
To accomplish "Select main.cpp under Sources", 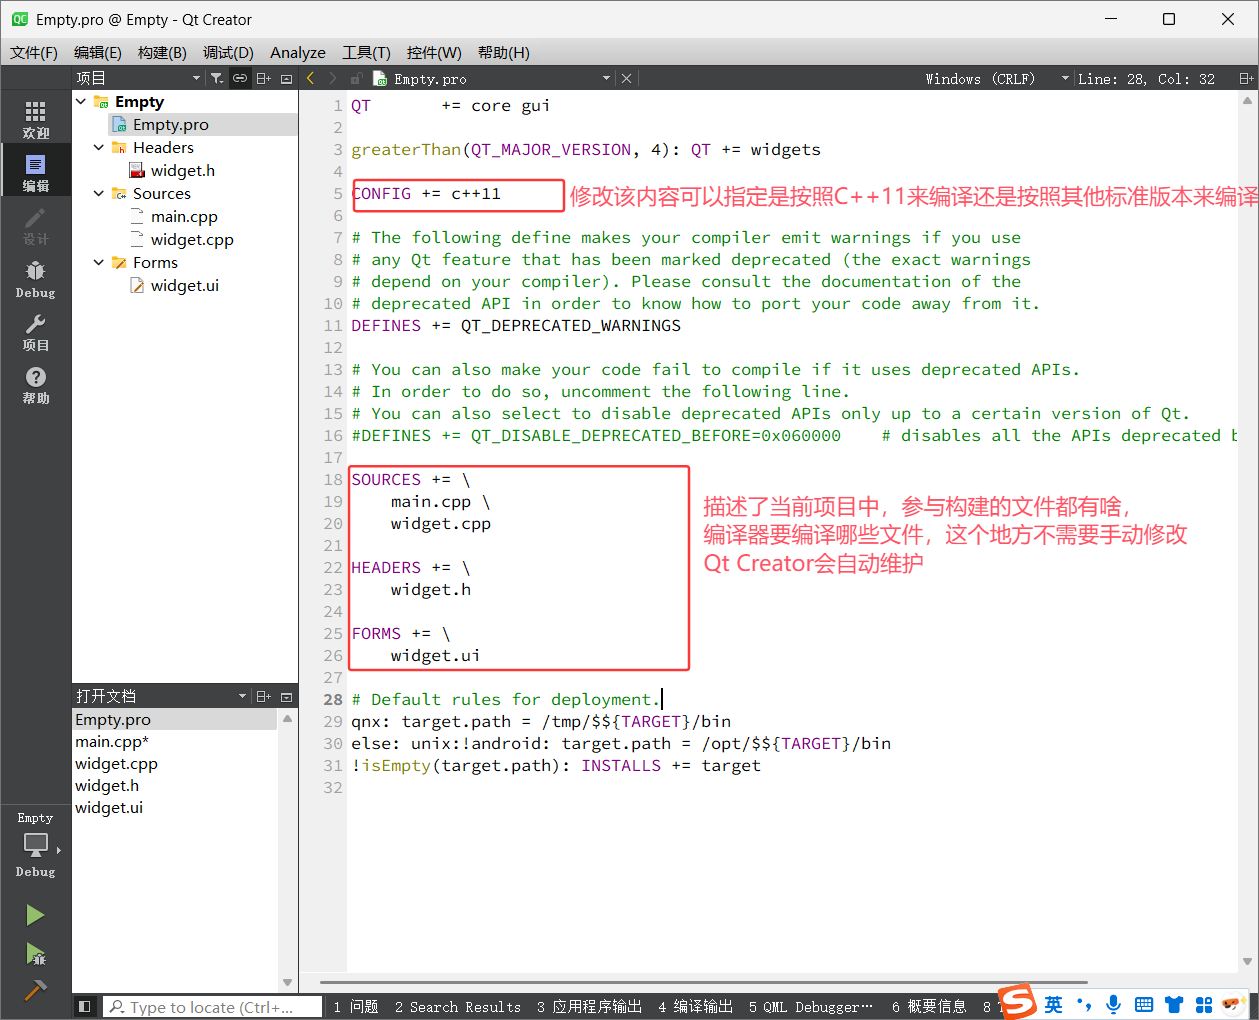I will (x=184, y=216).
